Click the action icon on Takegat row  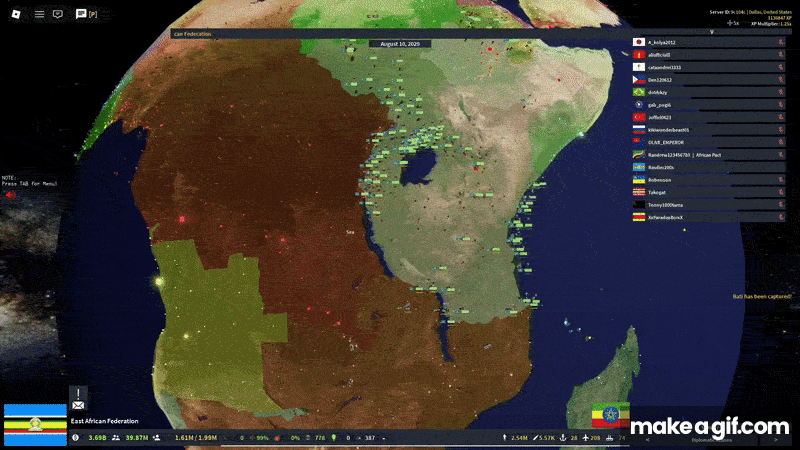coord(781,192)
